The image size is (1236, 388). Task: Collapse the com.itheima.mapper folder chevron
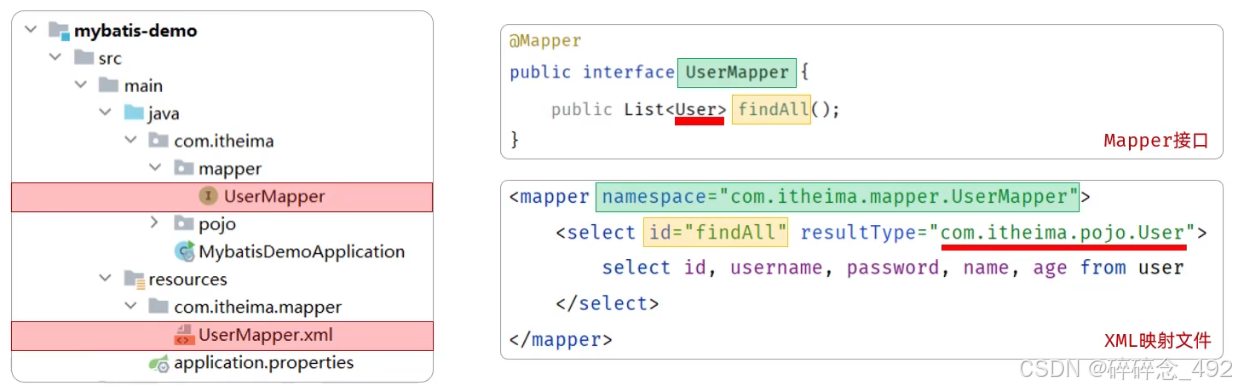(130, 307)
